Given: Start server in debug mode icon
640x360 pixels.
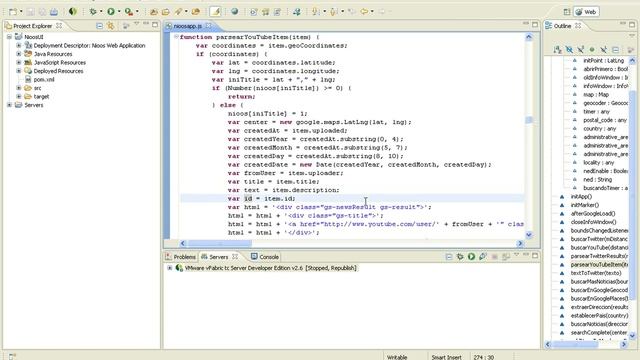Looking at the screenshot, I should [460, 257].
